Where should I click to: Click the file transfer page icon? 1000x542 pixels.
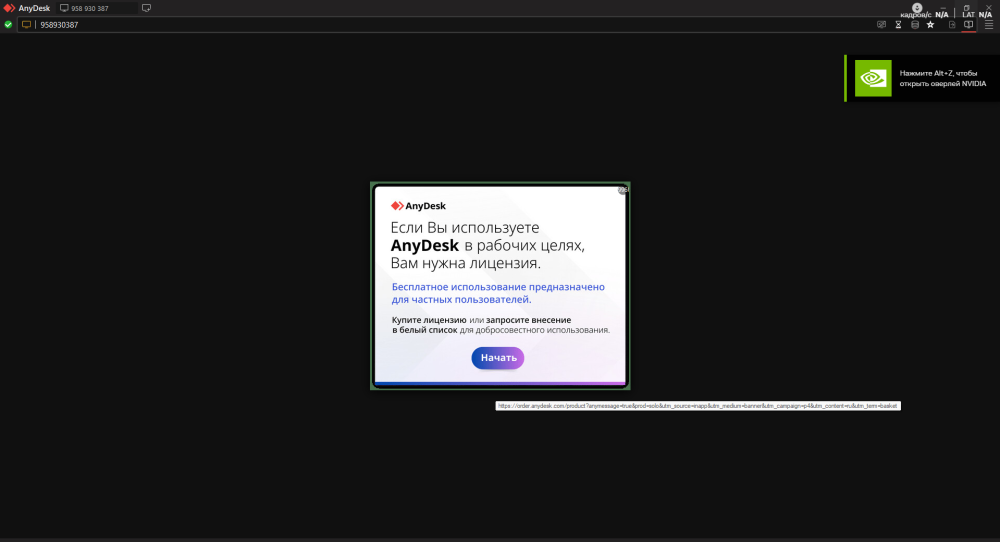point(952,25)
